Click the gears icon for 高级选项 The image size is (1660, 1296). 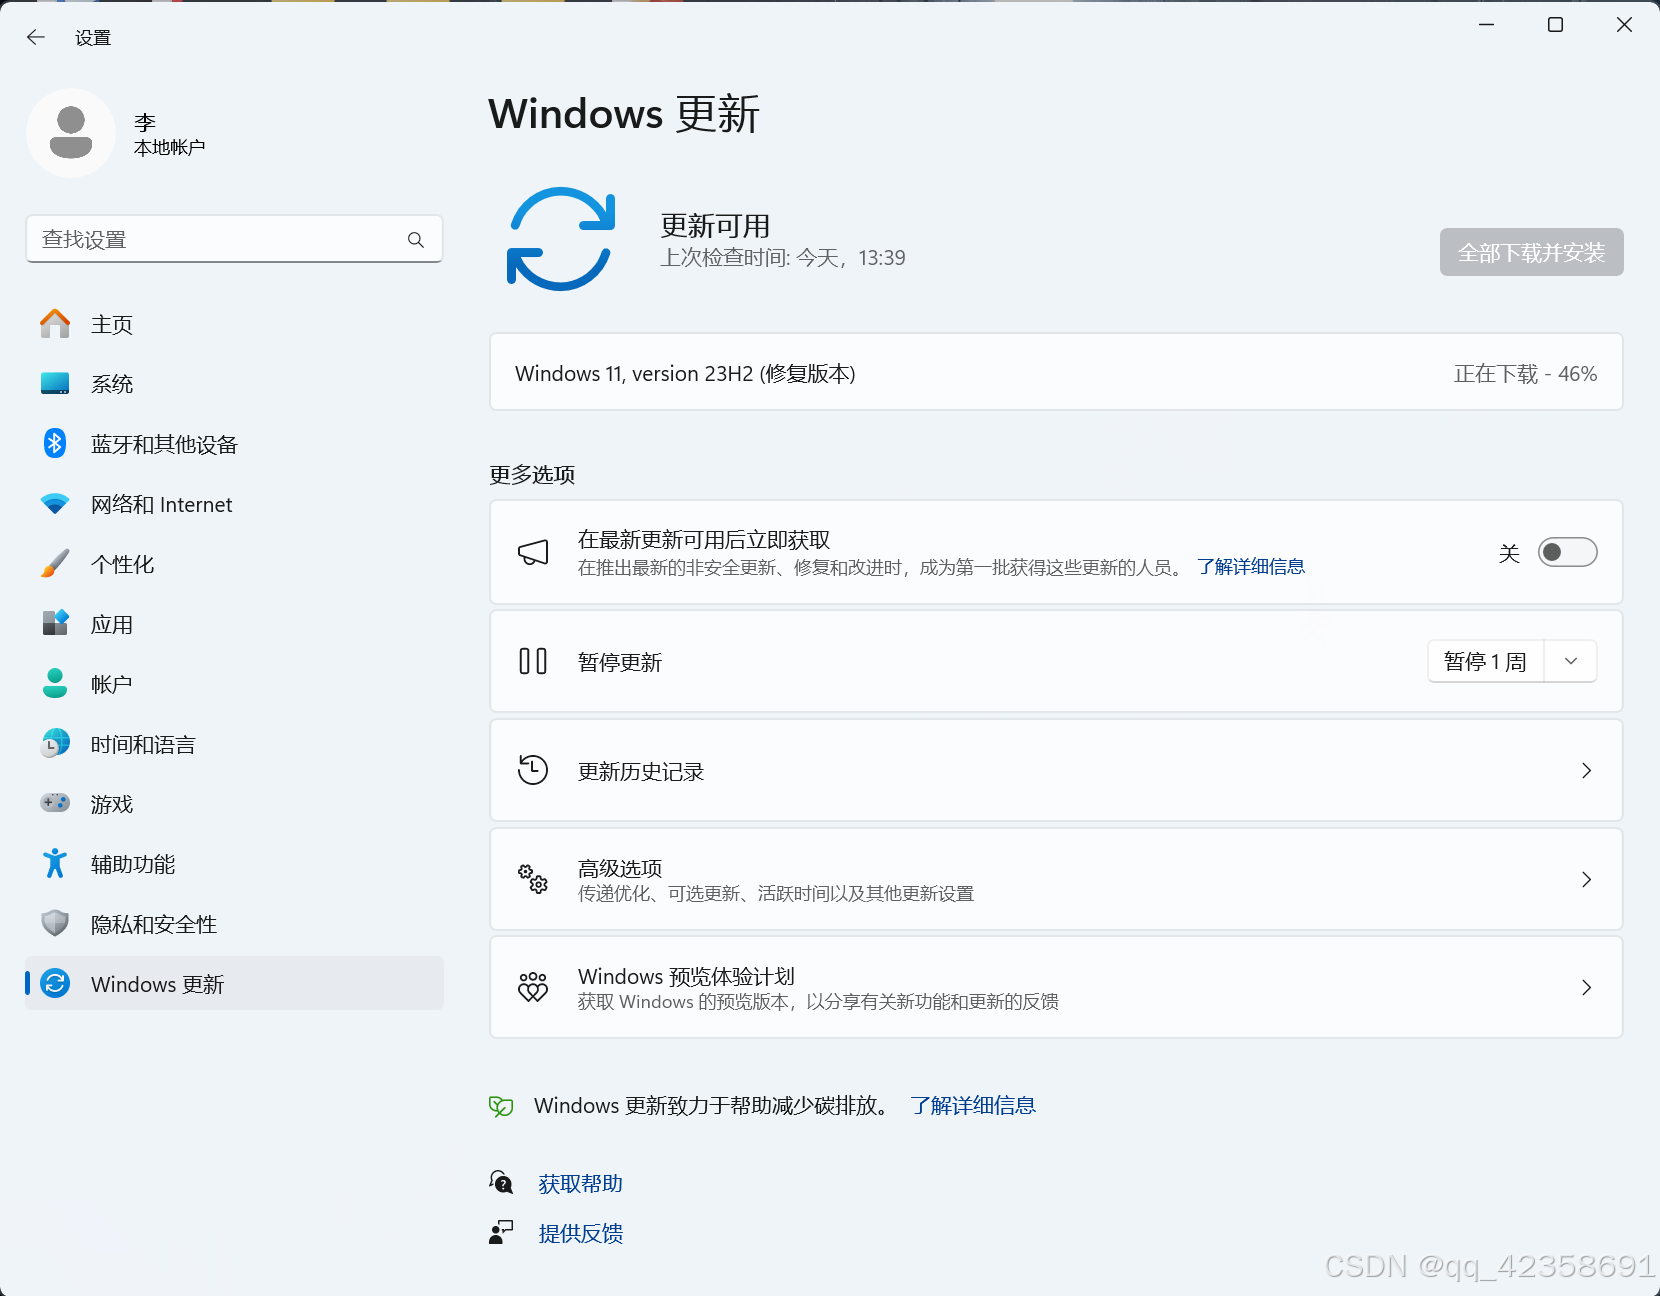pyautogui.click(x=533, y=879)
